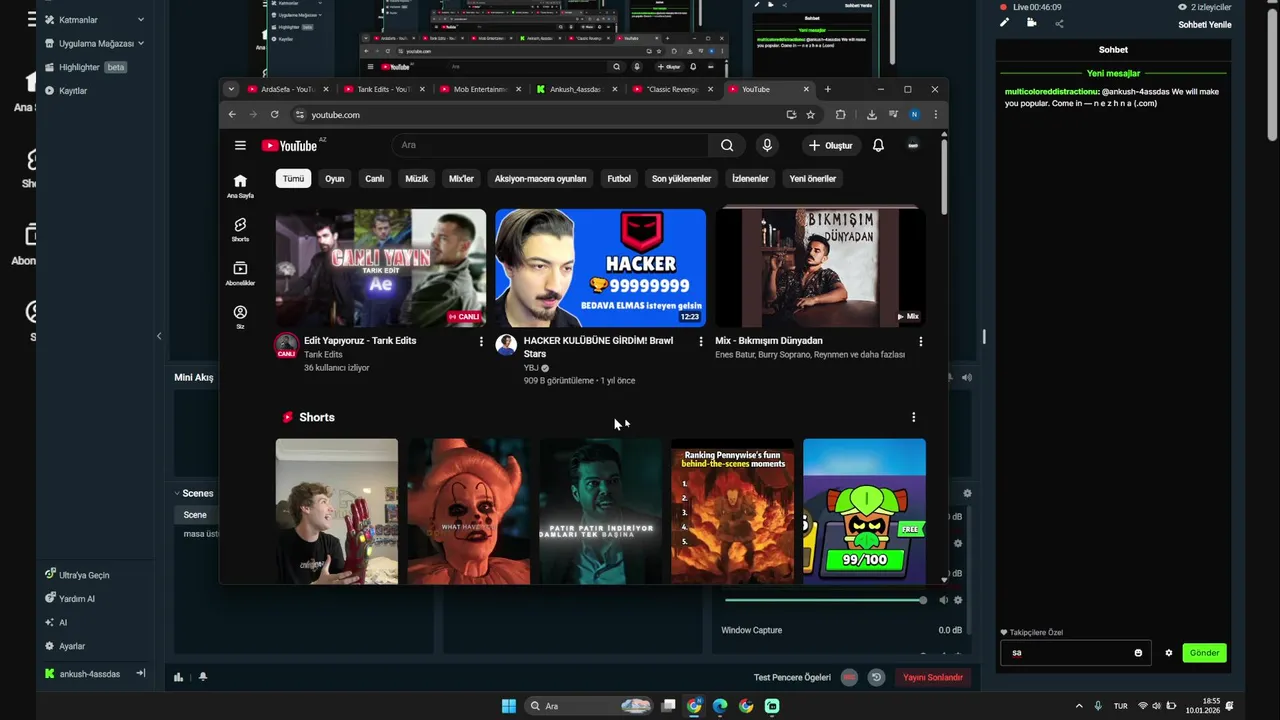Click site info icon beside youtube.com
This screenshot has height=720, width=1280.
(x=299, y=115)
